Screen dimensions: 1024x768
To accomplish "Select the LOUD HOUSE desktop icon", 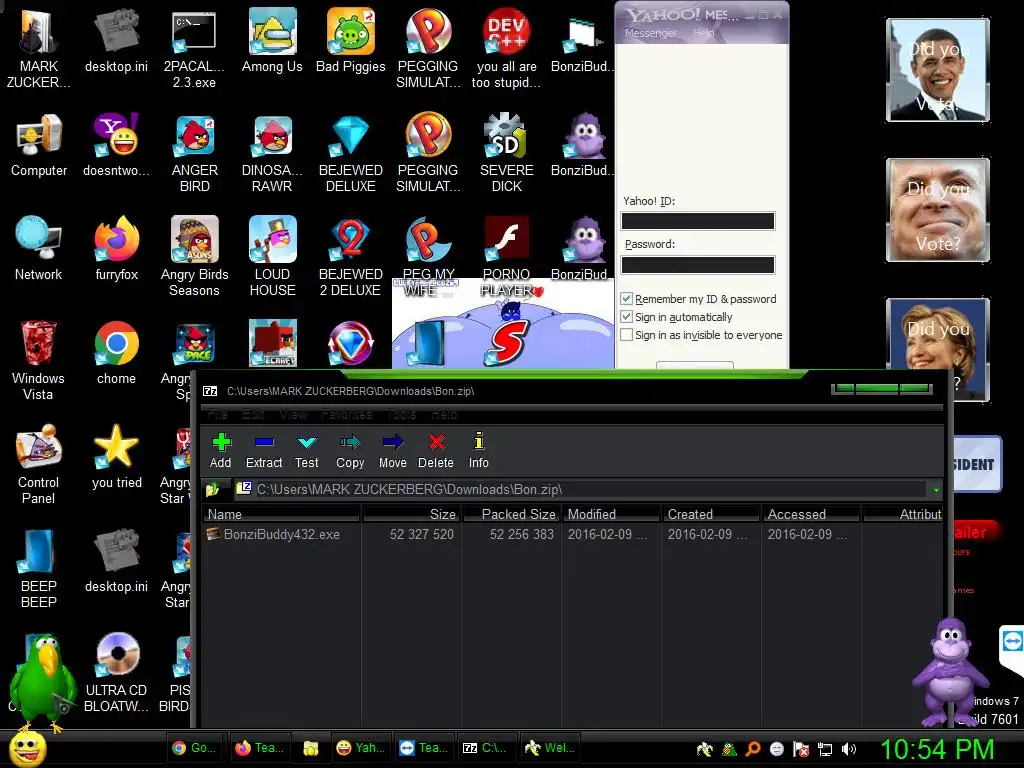I will (272, 257).
